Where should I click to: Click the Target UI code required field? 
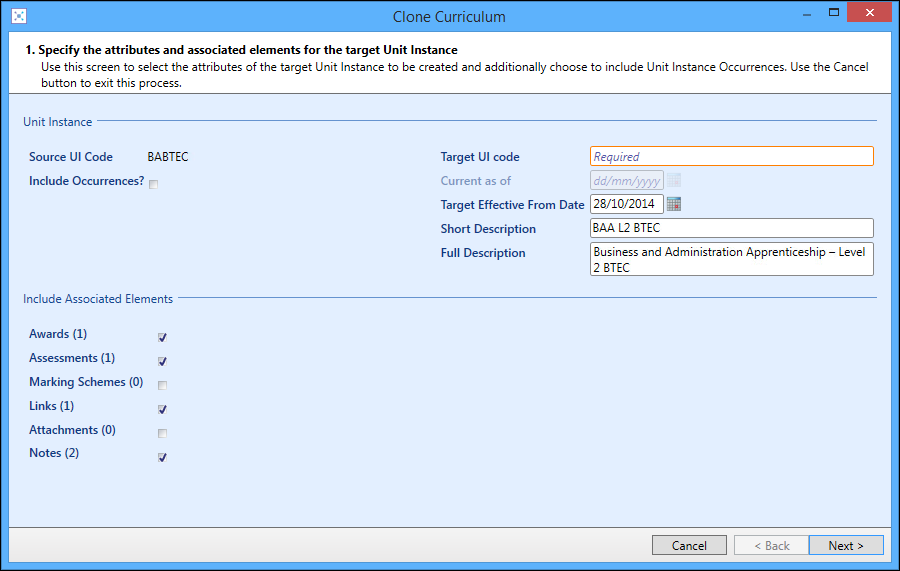click(x=731, y=156)
